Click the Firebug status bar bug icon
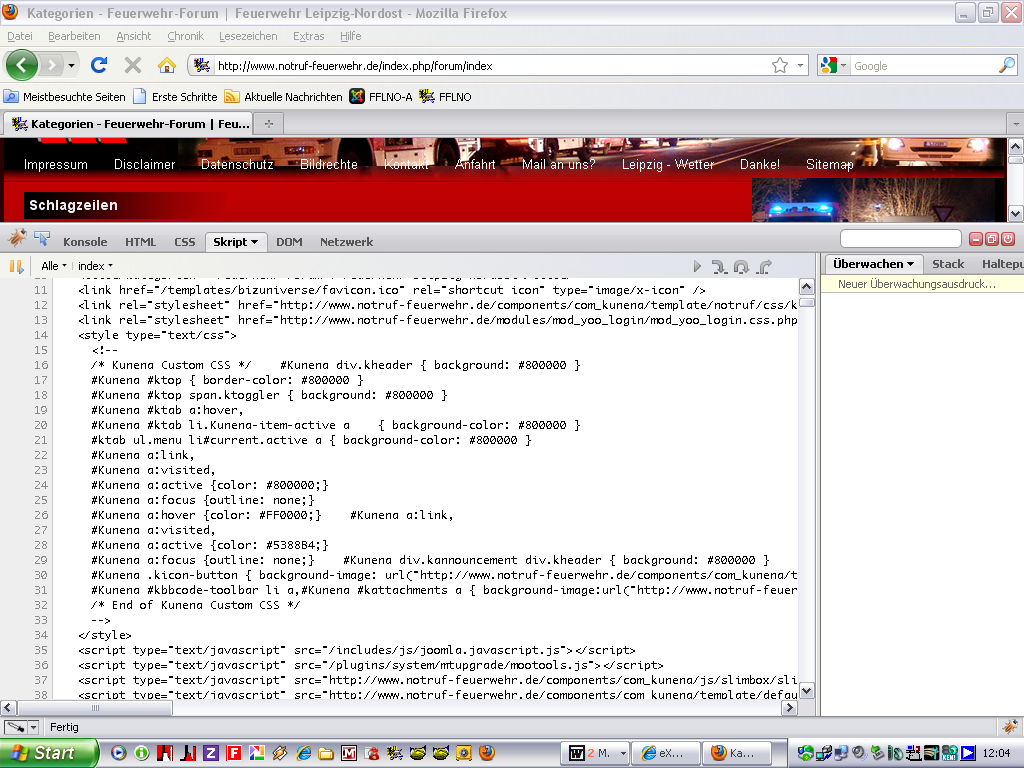The width and height of the screenshot is (1024, 768). click(1010, 726)
